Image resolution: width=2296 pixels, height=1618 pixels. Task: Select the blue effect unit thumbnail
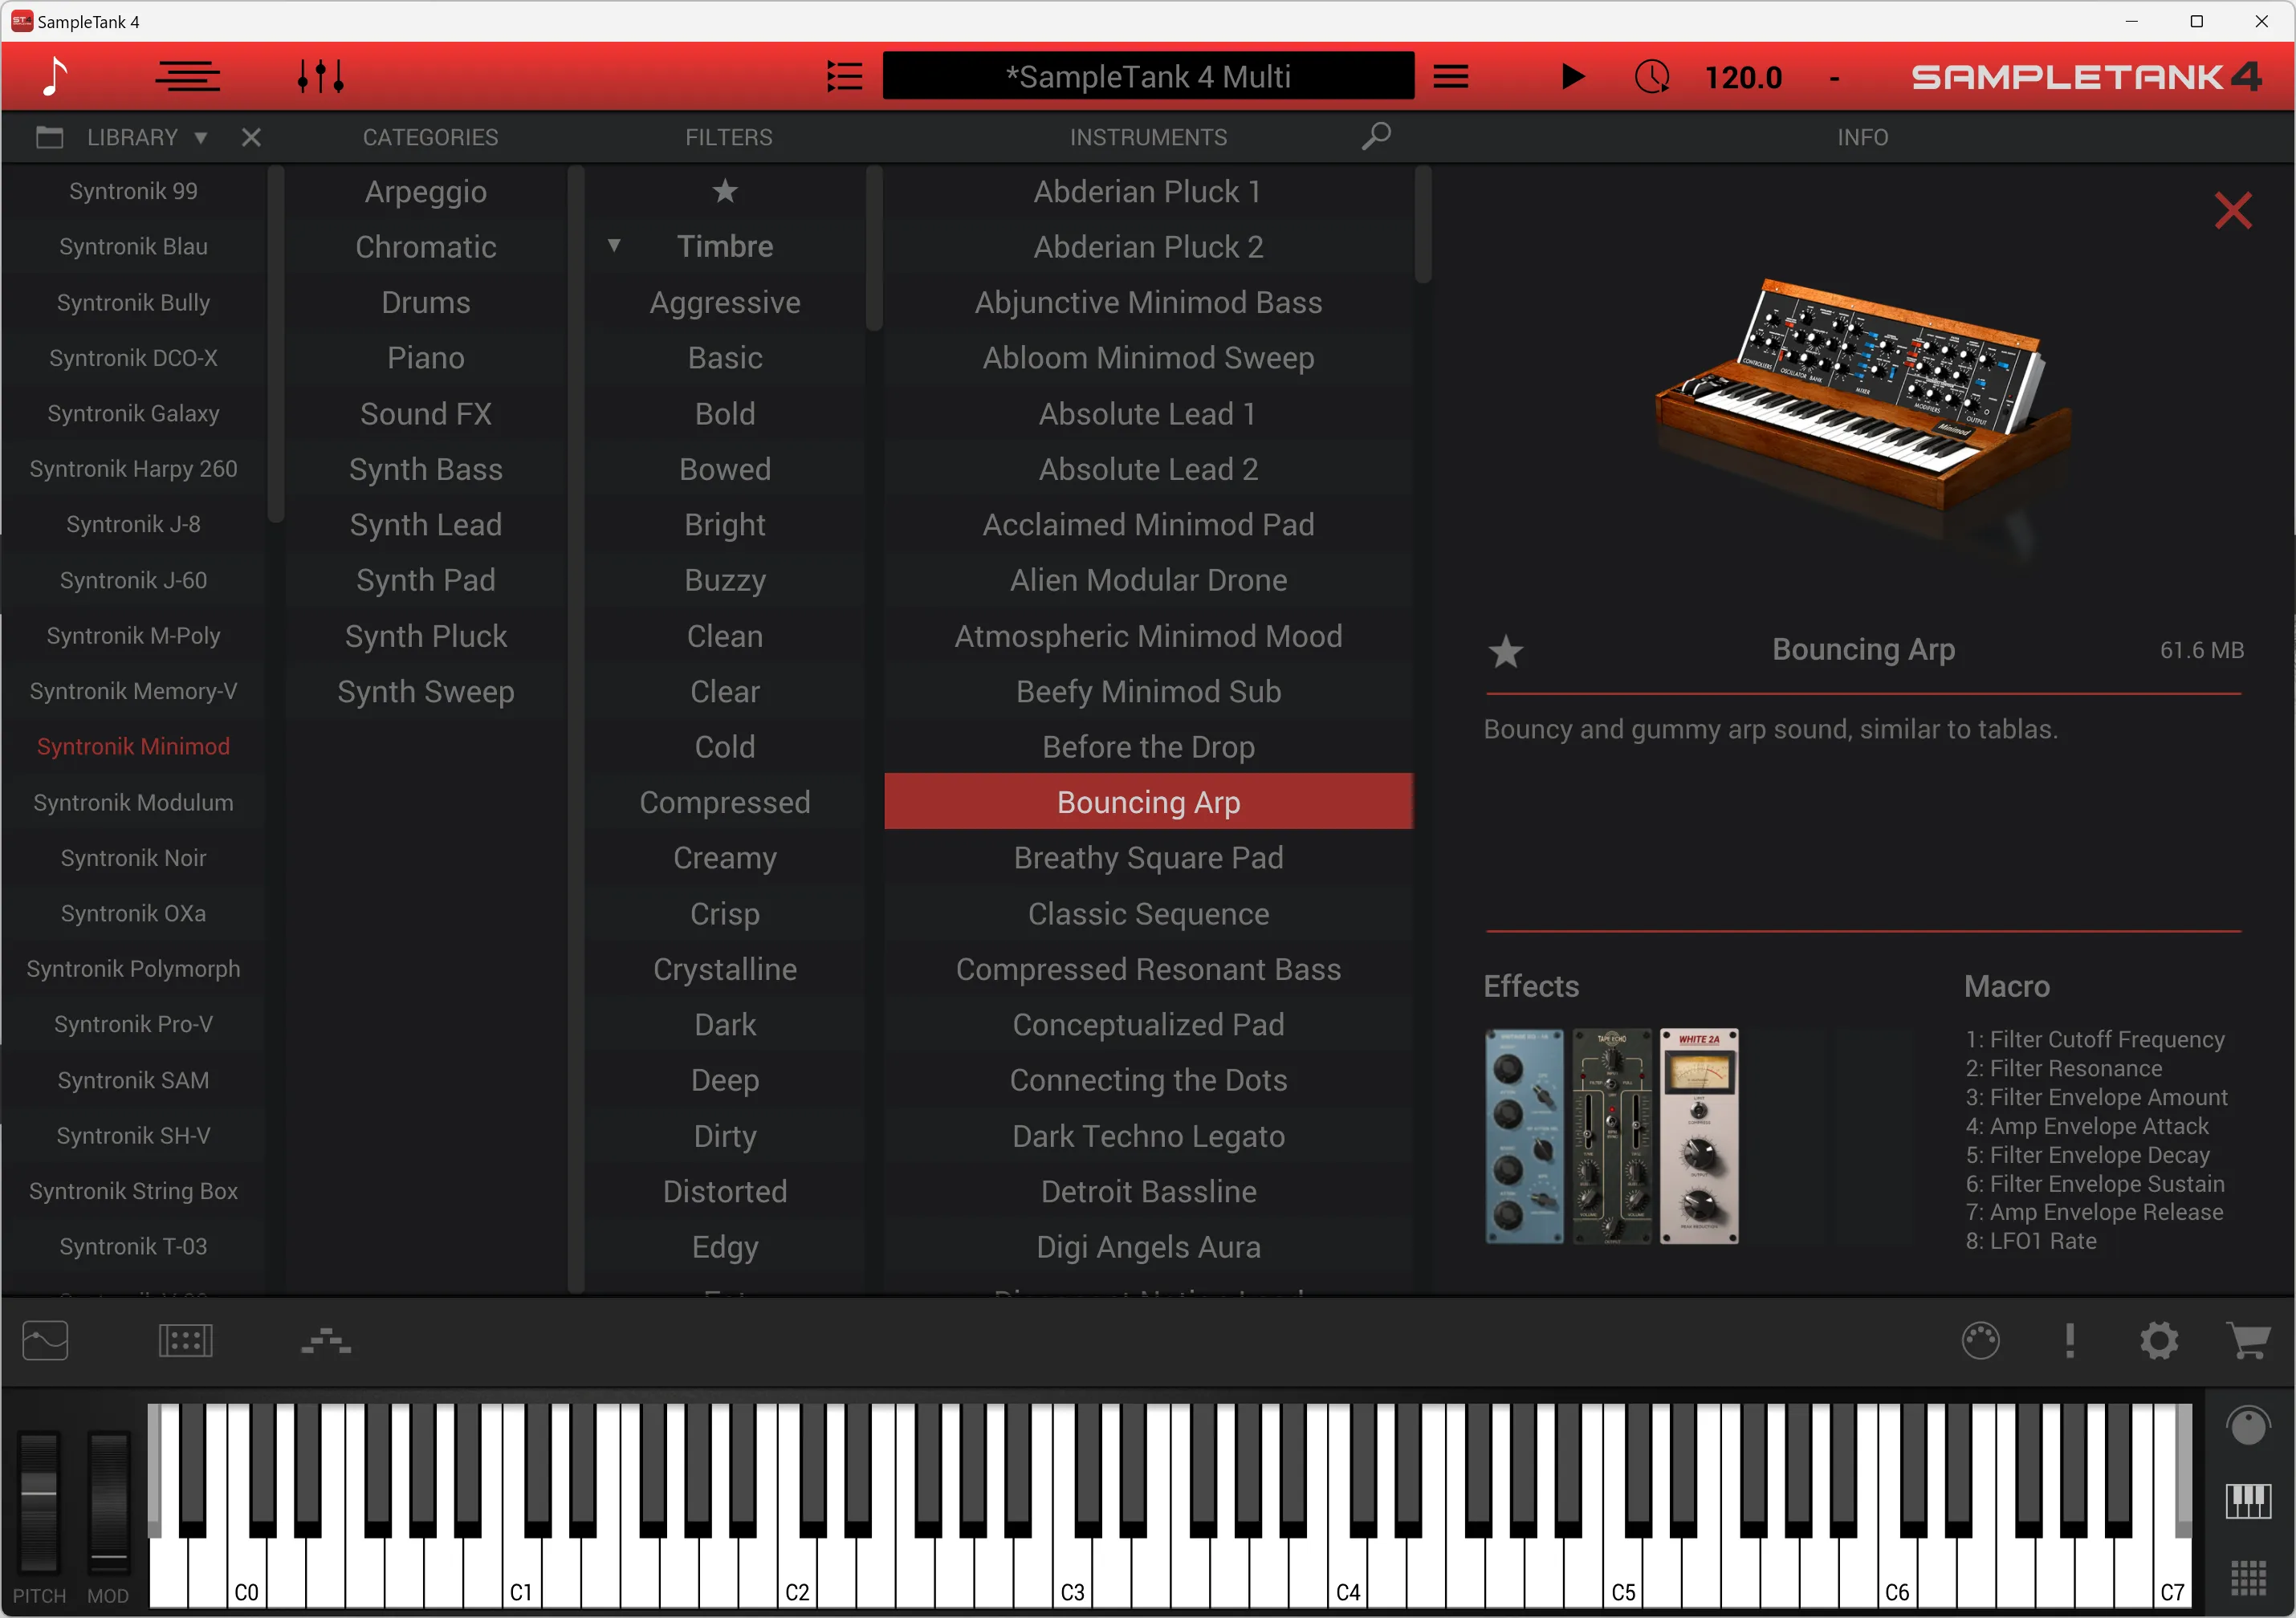[1524, 1136]
